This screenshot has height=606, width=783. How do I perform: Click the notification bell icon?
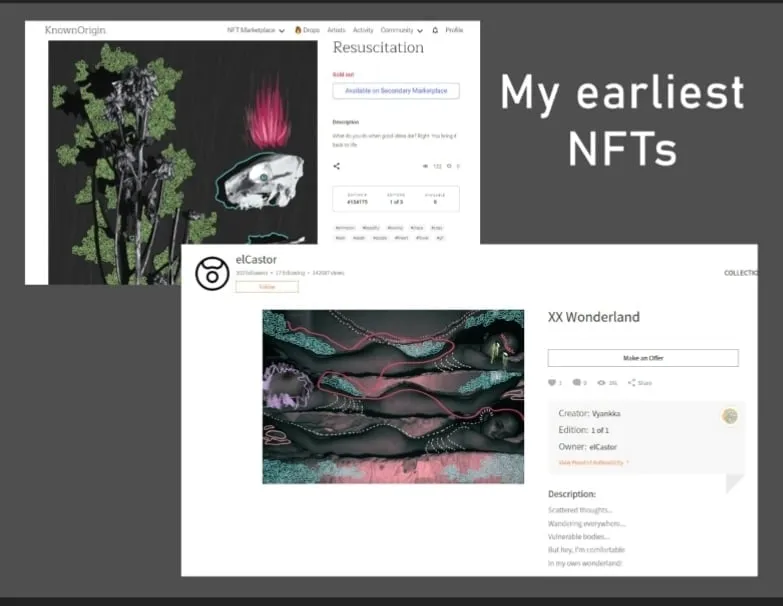435,30
